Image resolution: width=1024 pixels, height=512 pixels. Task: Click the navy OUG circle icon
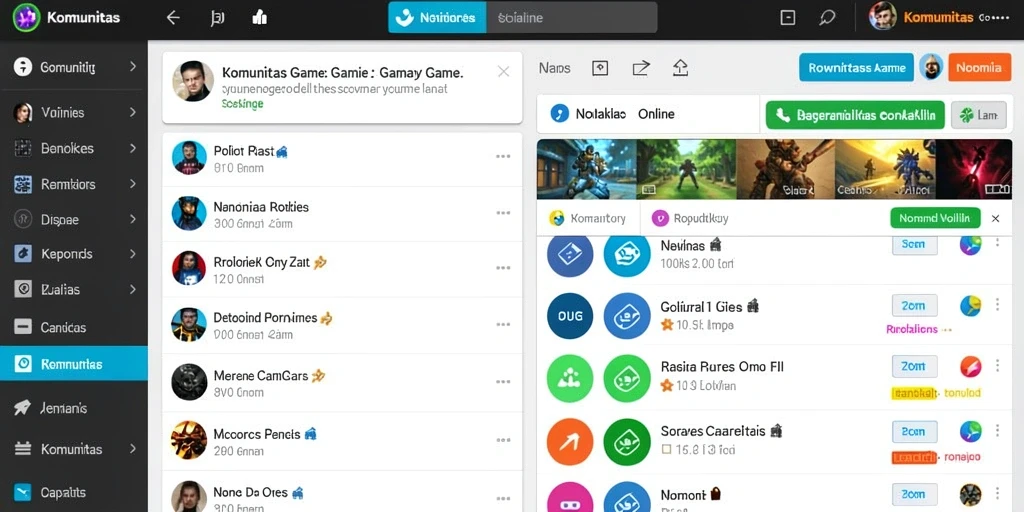[x=569, y=316]
